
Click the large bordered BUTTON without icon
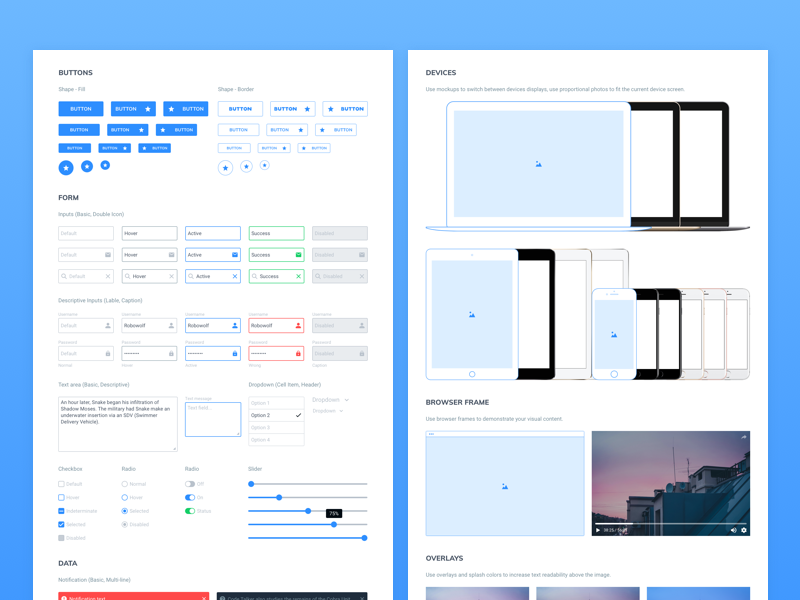coord(240,109)
